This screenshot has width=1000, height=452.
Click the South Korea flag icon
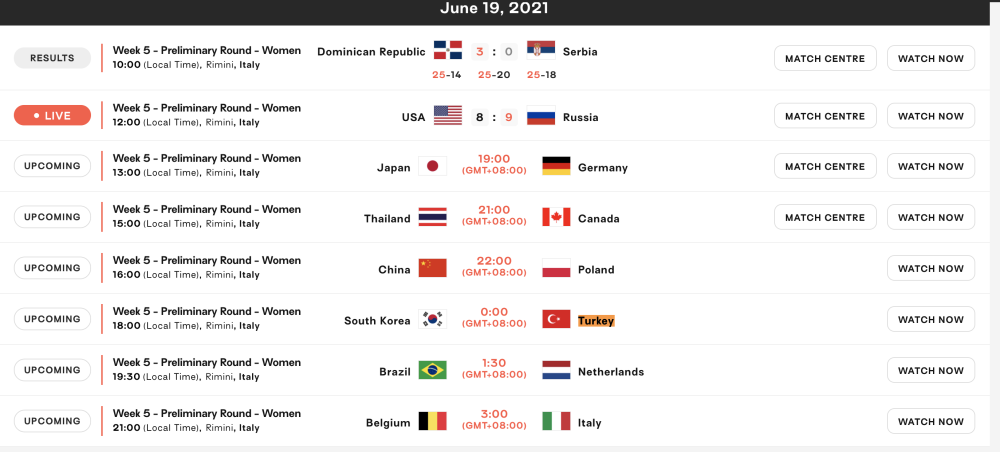coord(432,319)
